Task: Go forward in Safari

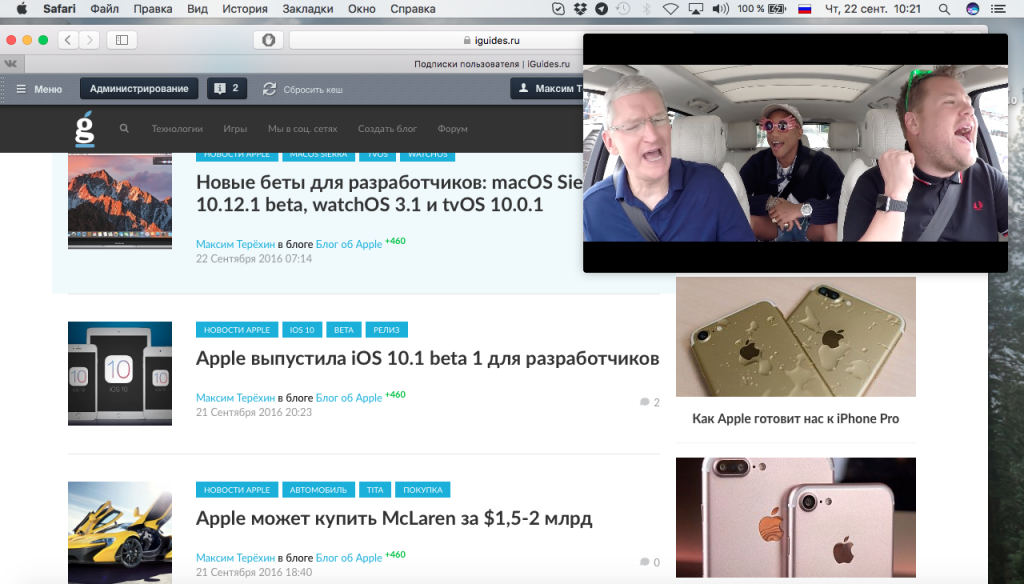Action: point(89,40)
